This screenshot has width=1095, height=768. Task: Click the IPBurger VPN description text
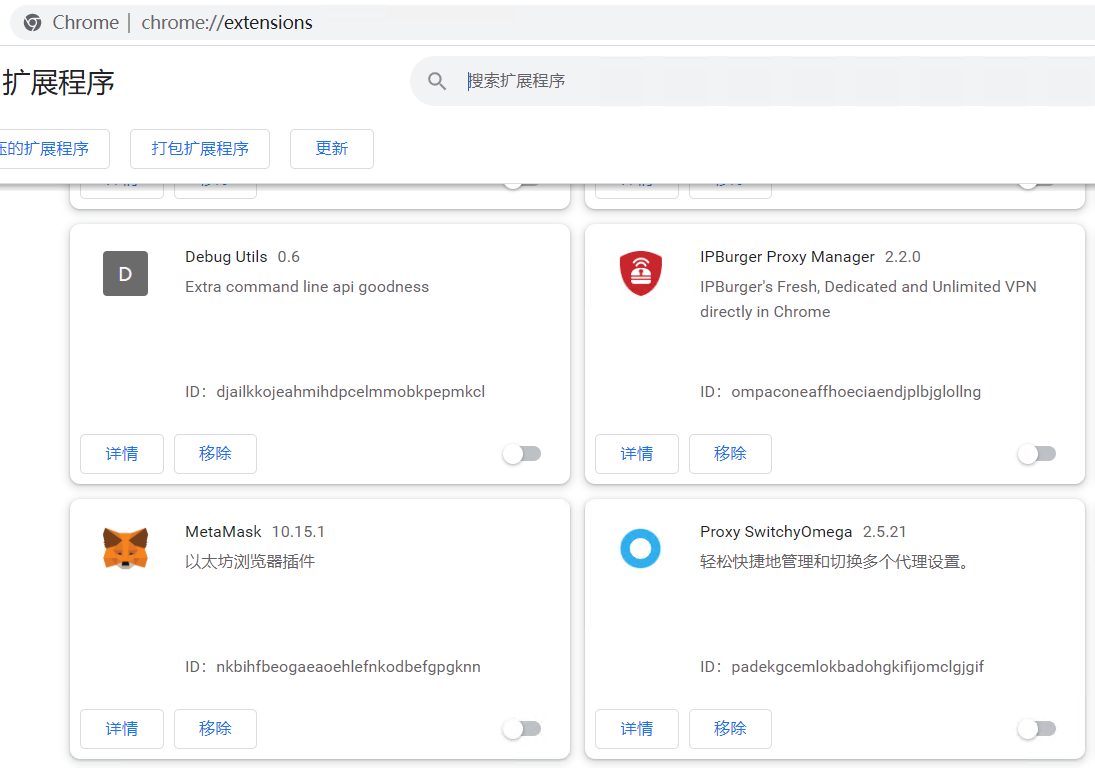tap(868, 300)
